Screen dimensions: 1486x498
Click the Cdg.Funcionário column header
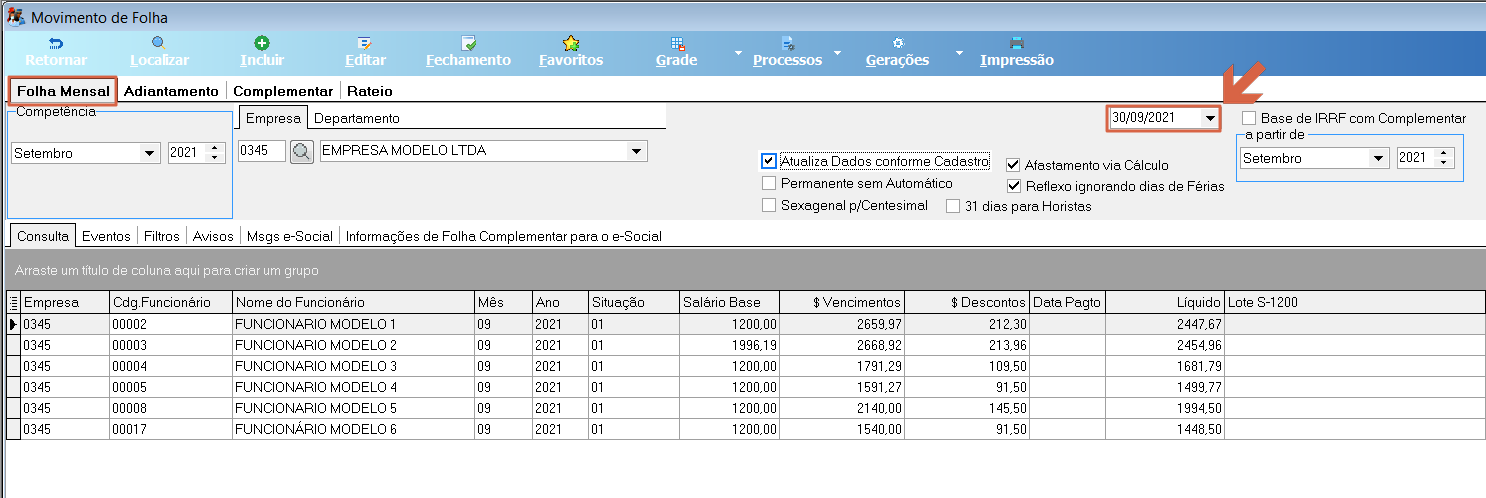tap(170, 302)
